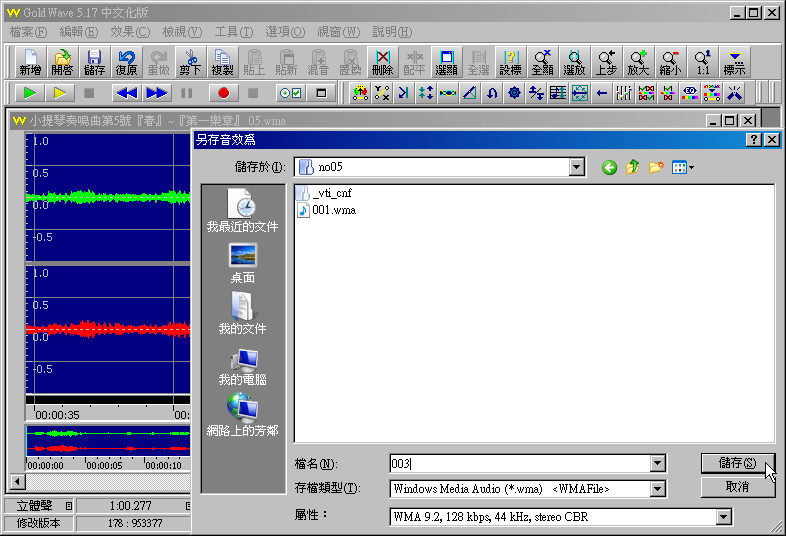Open the 工具 (Tools) menu
The height and width of the screenshot is (536, 786).
coord(234,32)
